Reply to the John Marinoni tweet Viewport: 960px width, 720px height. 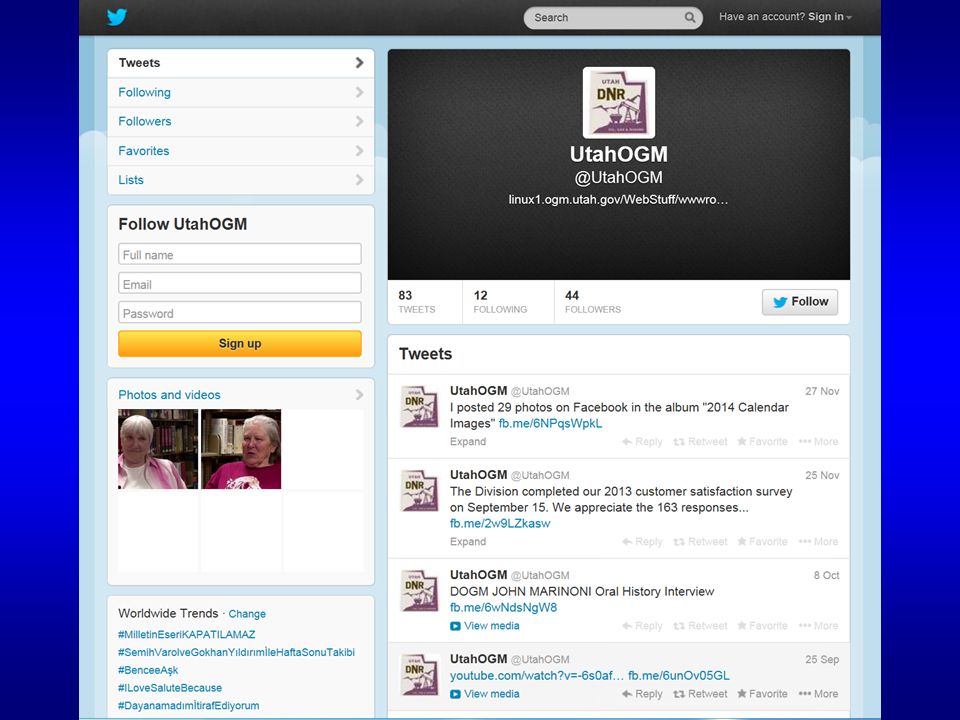click(642, 626)
